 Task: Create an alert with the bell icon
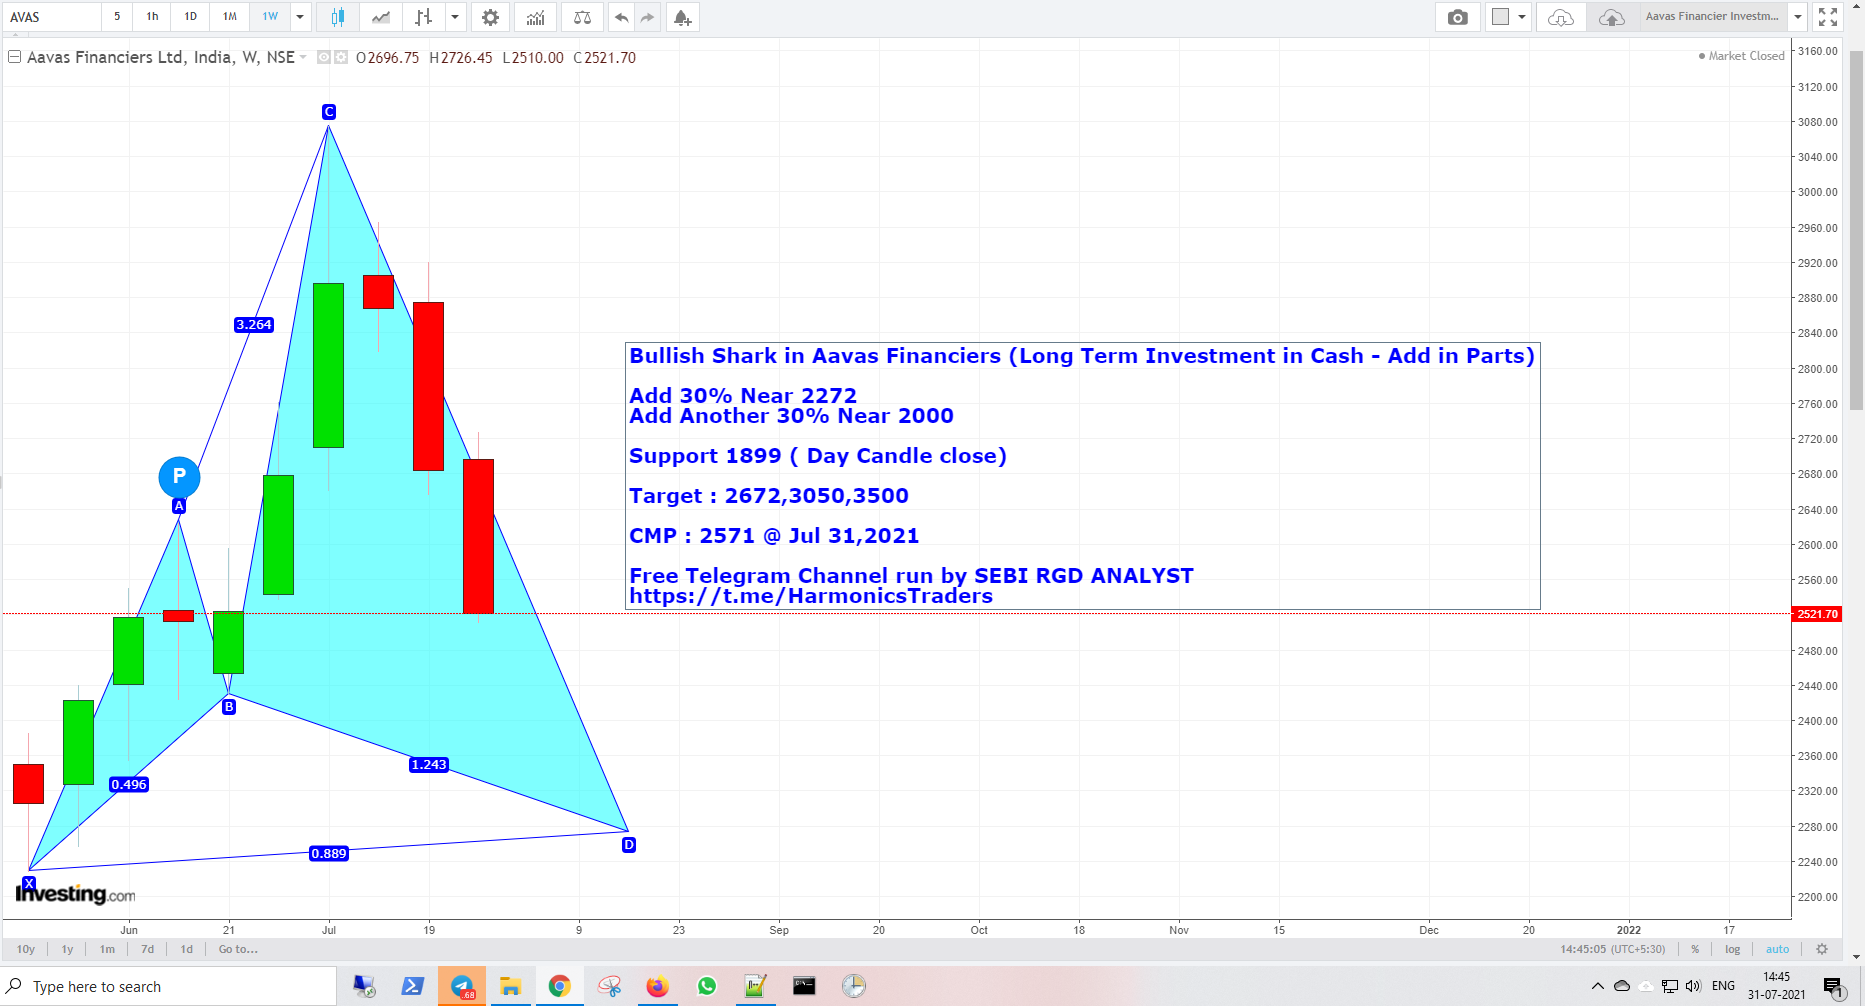tap(682, 17)
